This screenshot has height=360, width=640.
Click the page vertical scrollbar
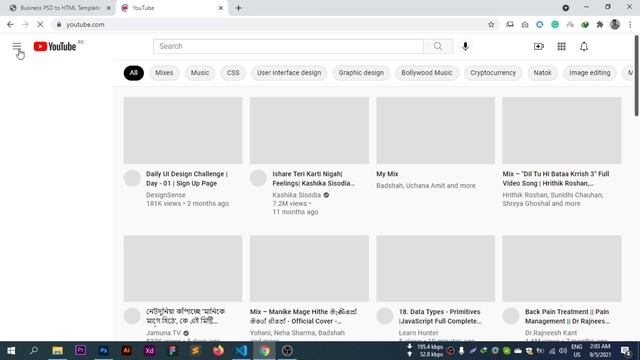click(637, 76)
